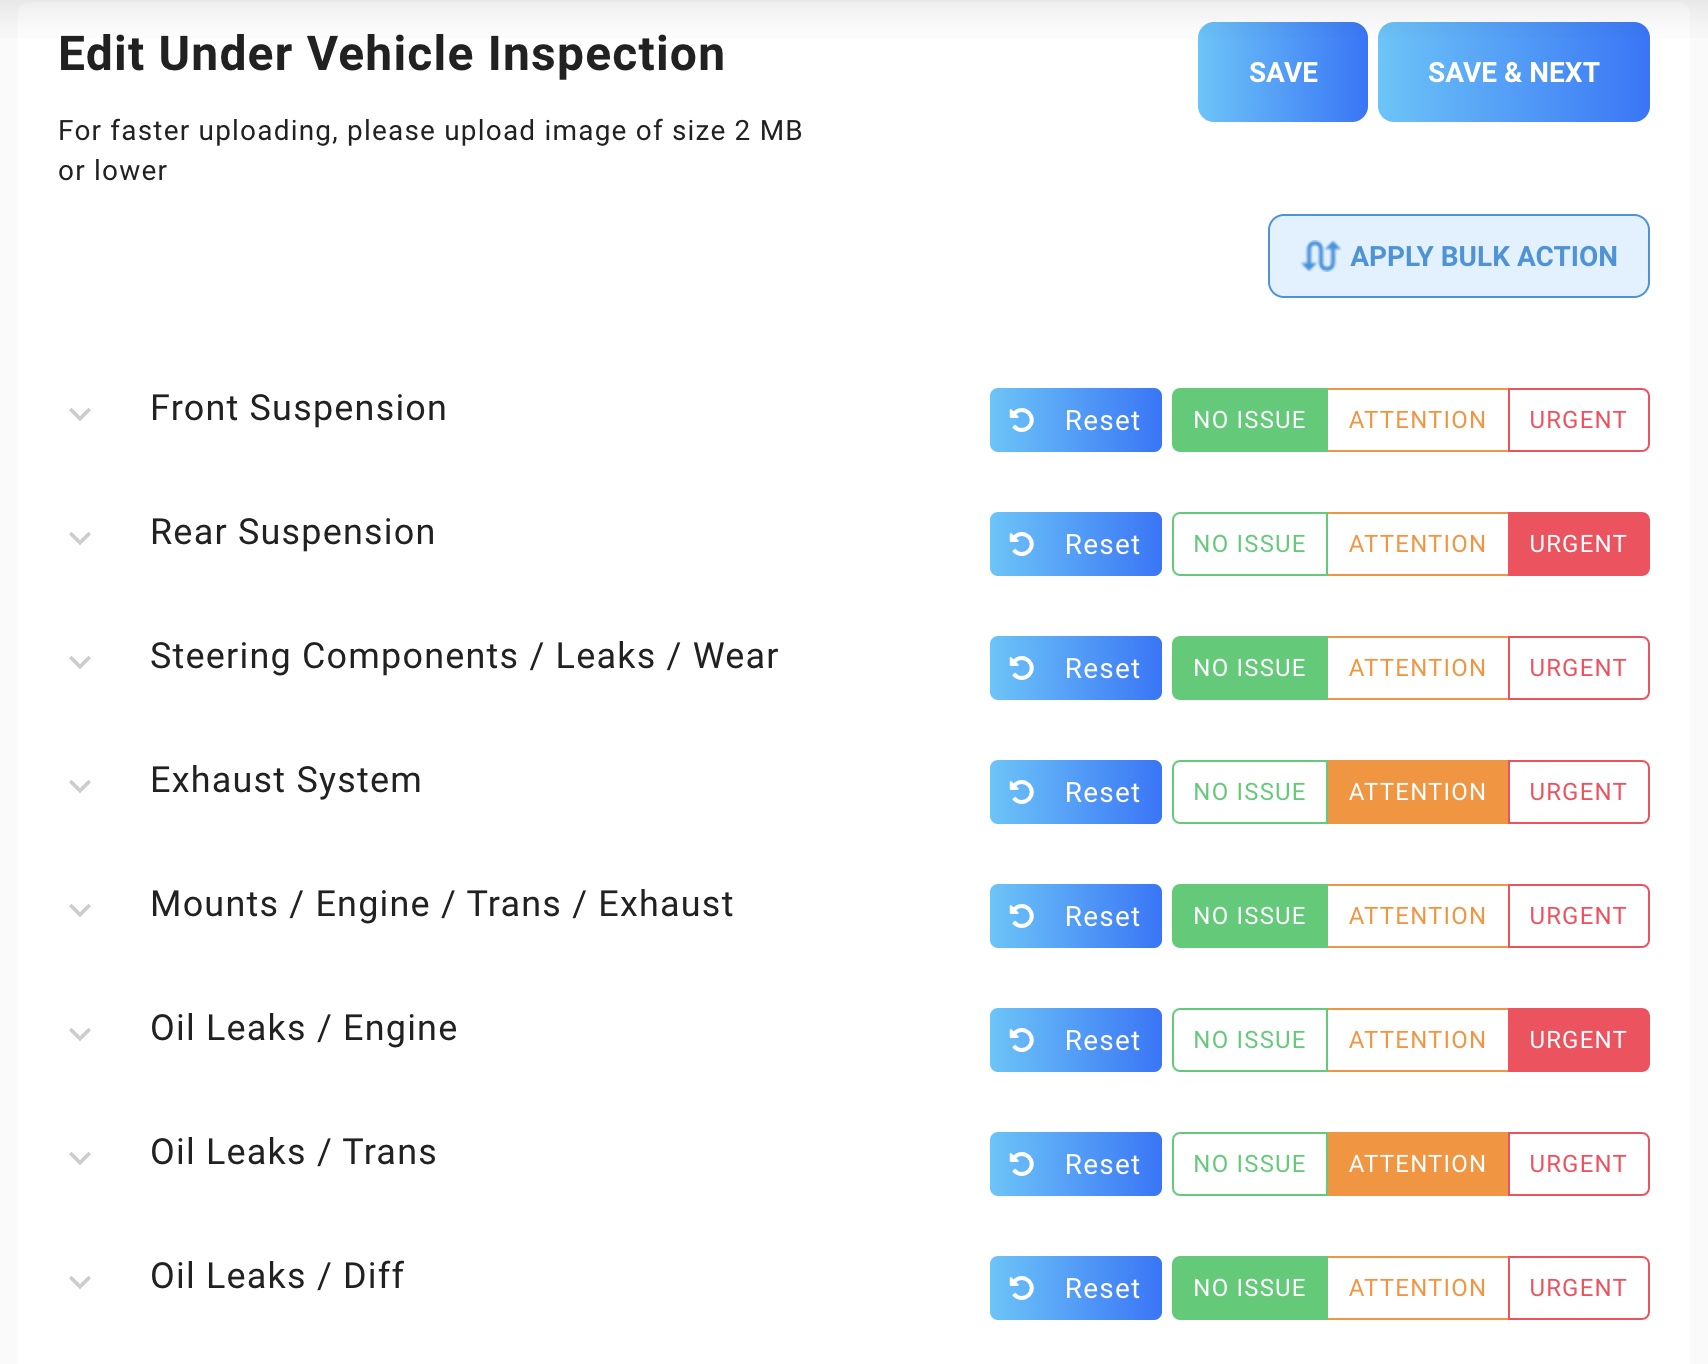Click the reset arrow icon for Oil Leaks / Trans
The image size is (1708, 1364).
pos(1022,1164)
